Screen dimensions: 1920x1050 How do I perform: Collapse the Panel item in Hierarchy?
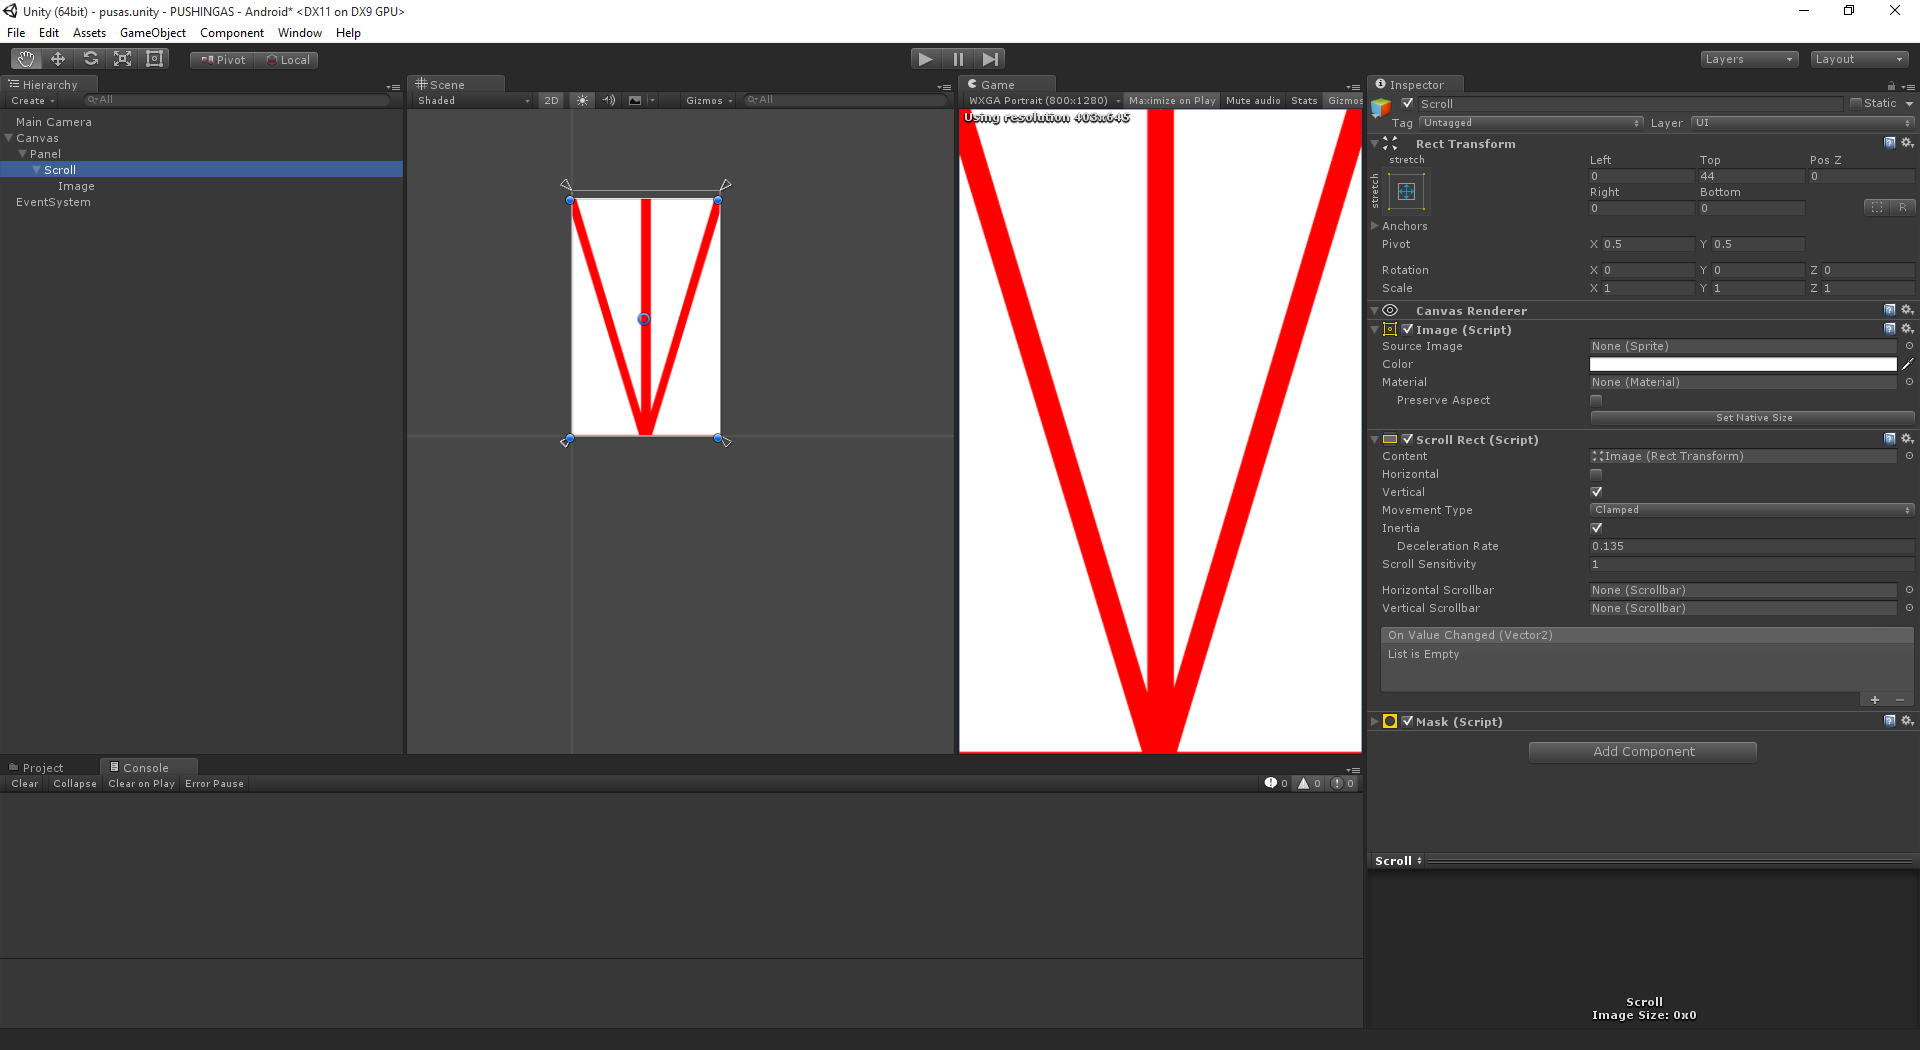coord(23,154)
